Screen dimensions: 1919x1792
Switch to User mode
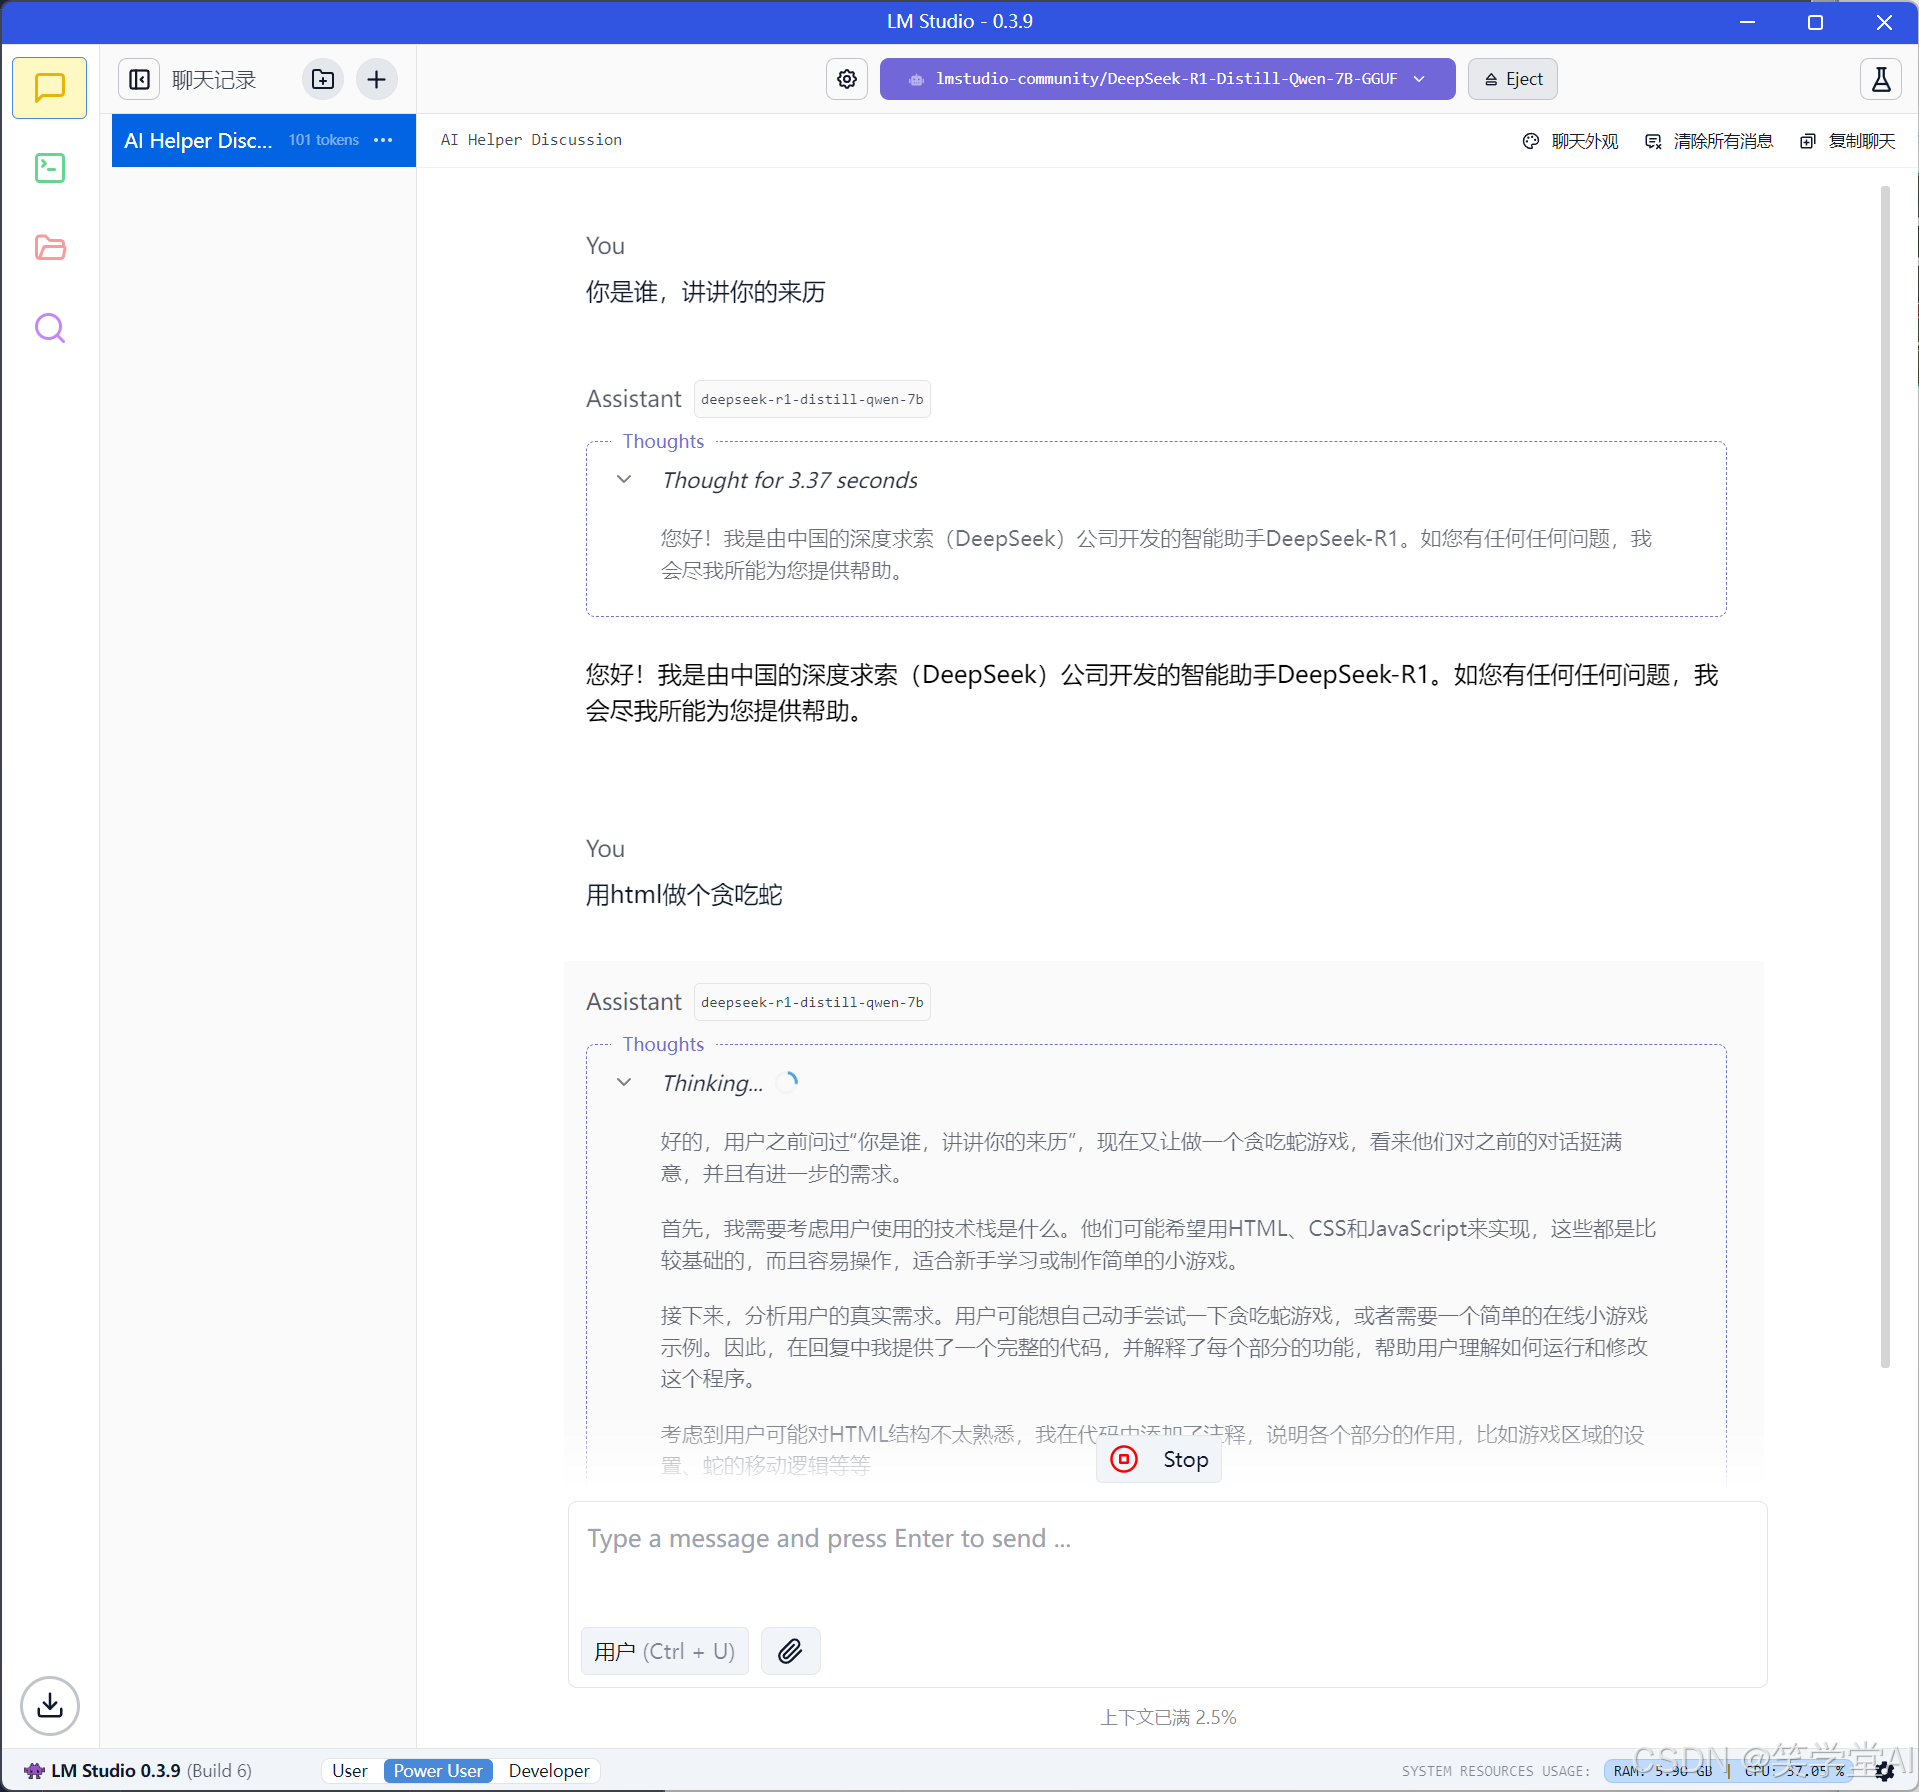(350, 1771)
